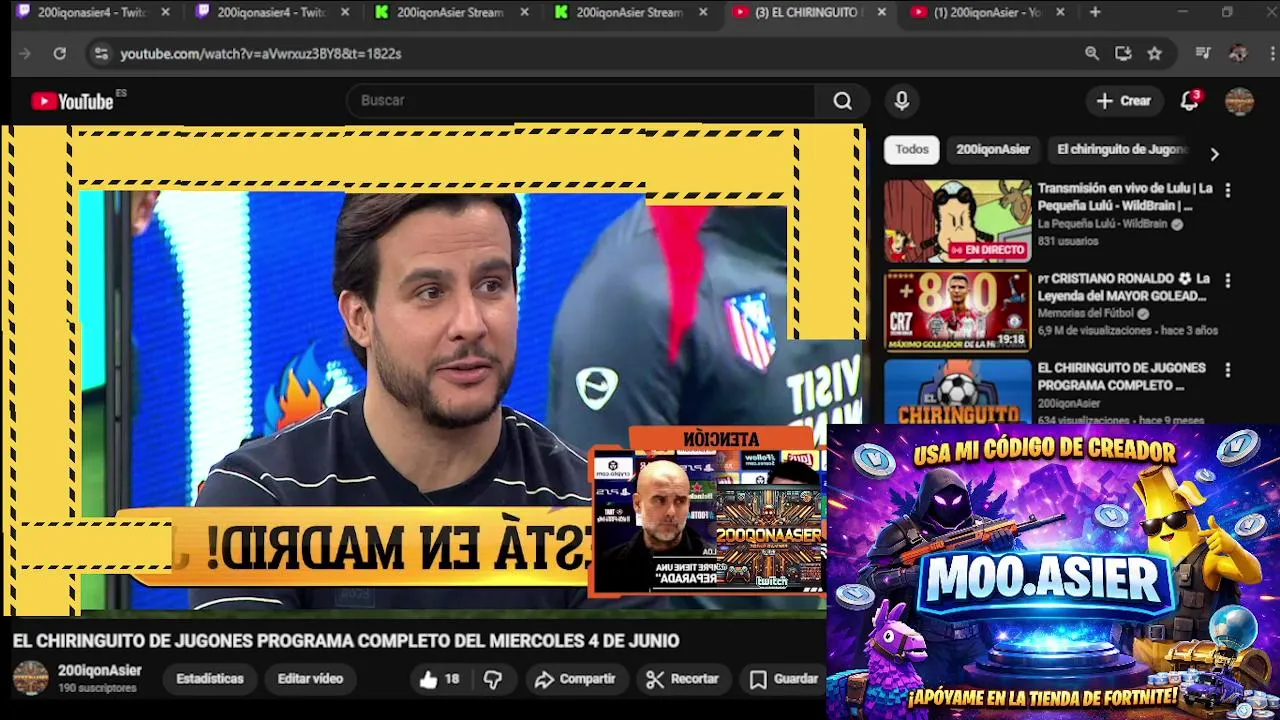1280x720 pixels.
Task: Click Transmisión en vivo de Lulu title
Action: 1125,197
